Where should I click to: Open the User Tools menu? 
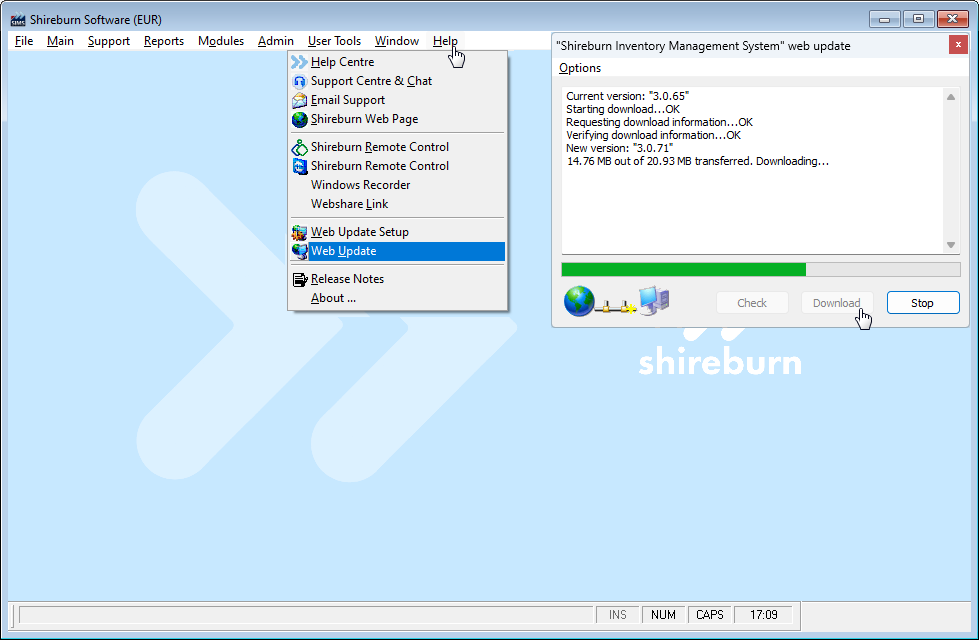pyautogui.click(x=334, y=41)
